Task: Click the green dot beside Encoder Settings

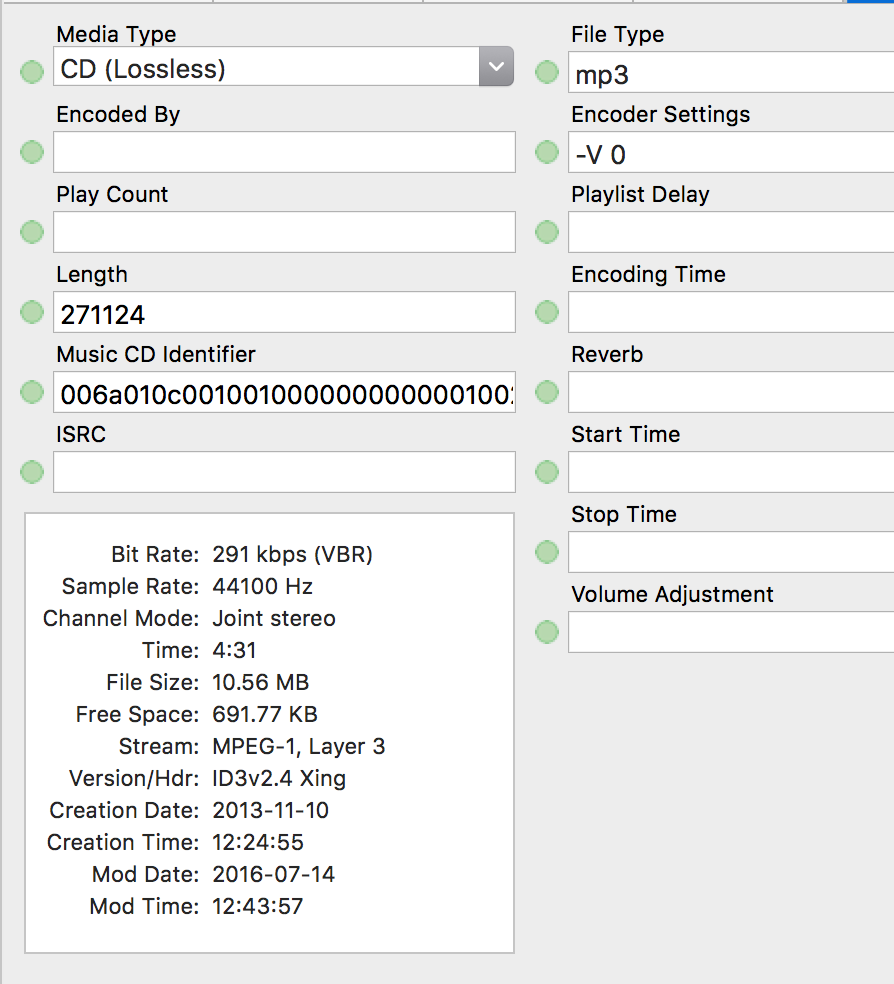Action: (x=547, y=152)
